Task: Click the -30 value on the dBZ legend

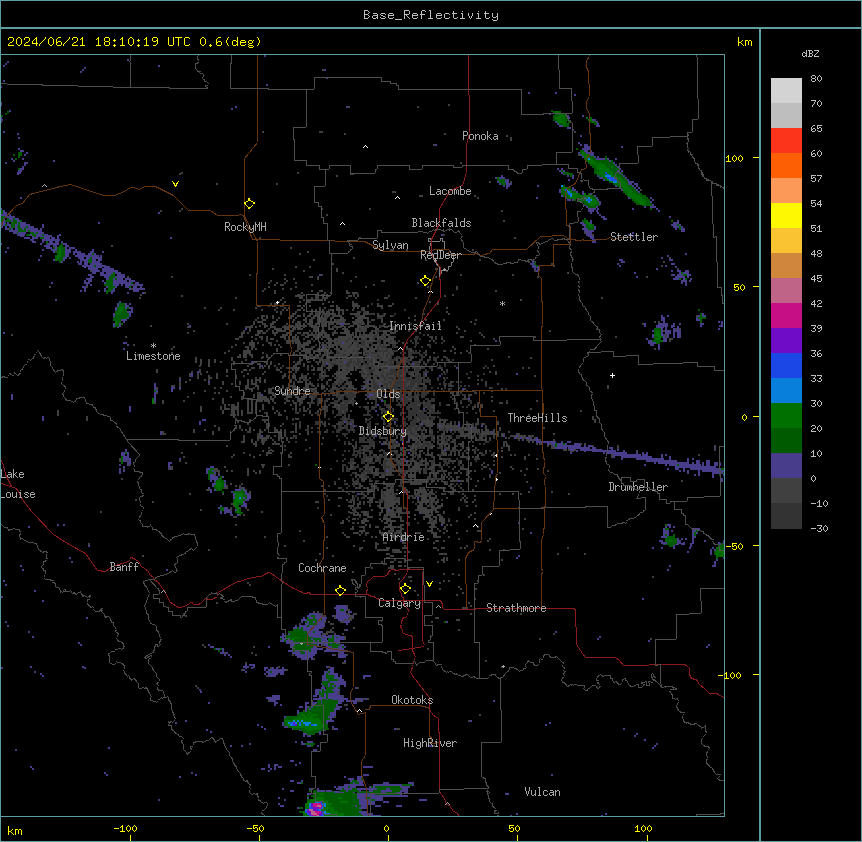Action: 819,529
